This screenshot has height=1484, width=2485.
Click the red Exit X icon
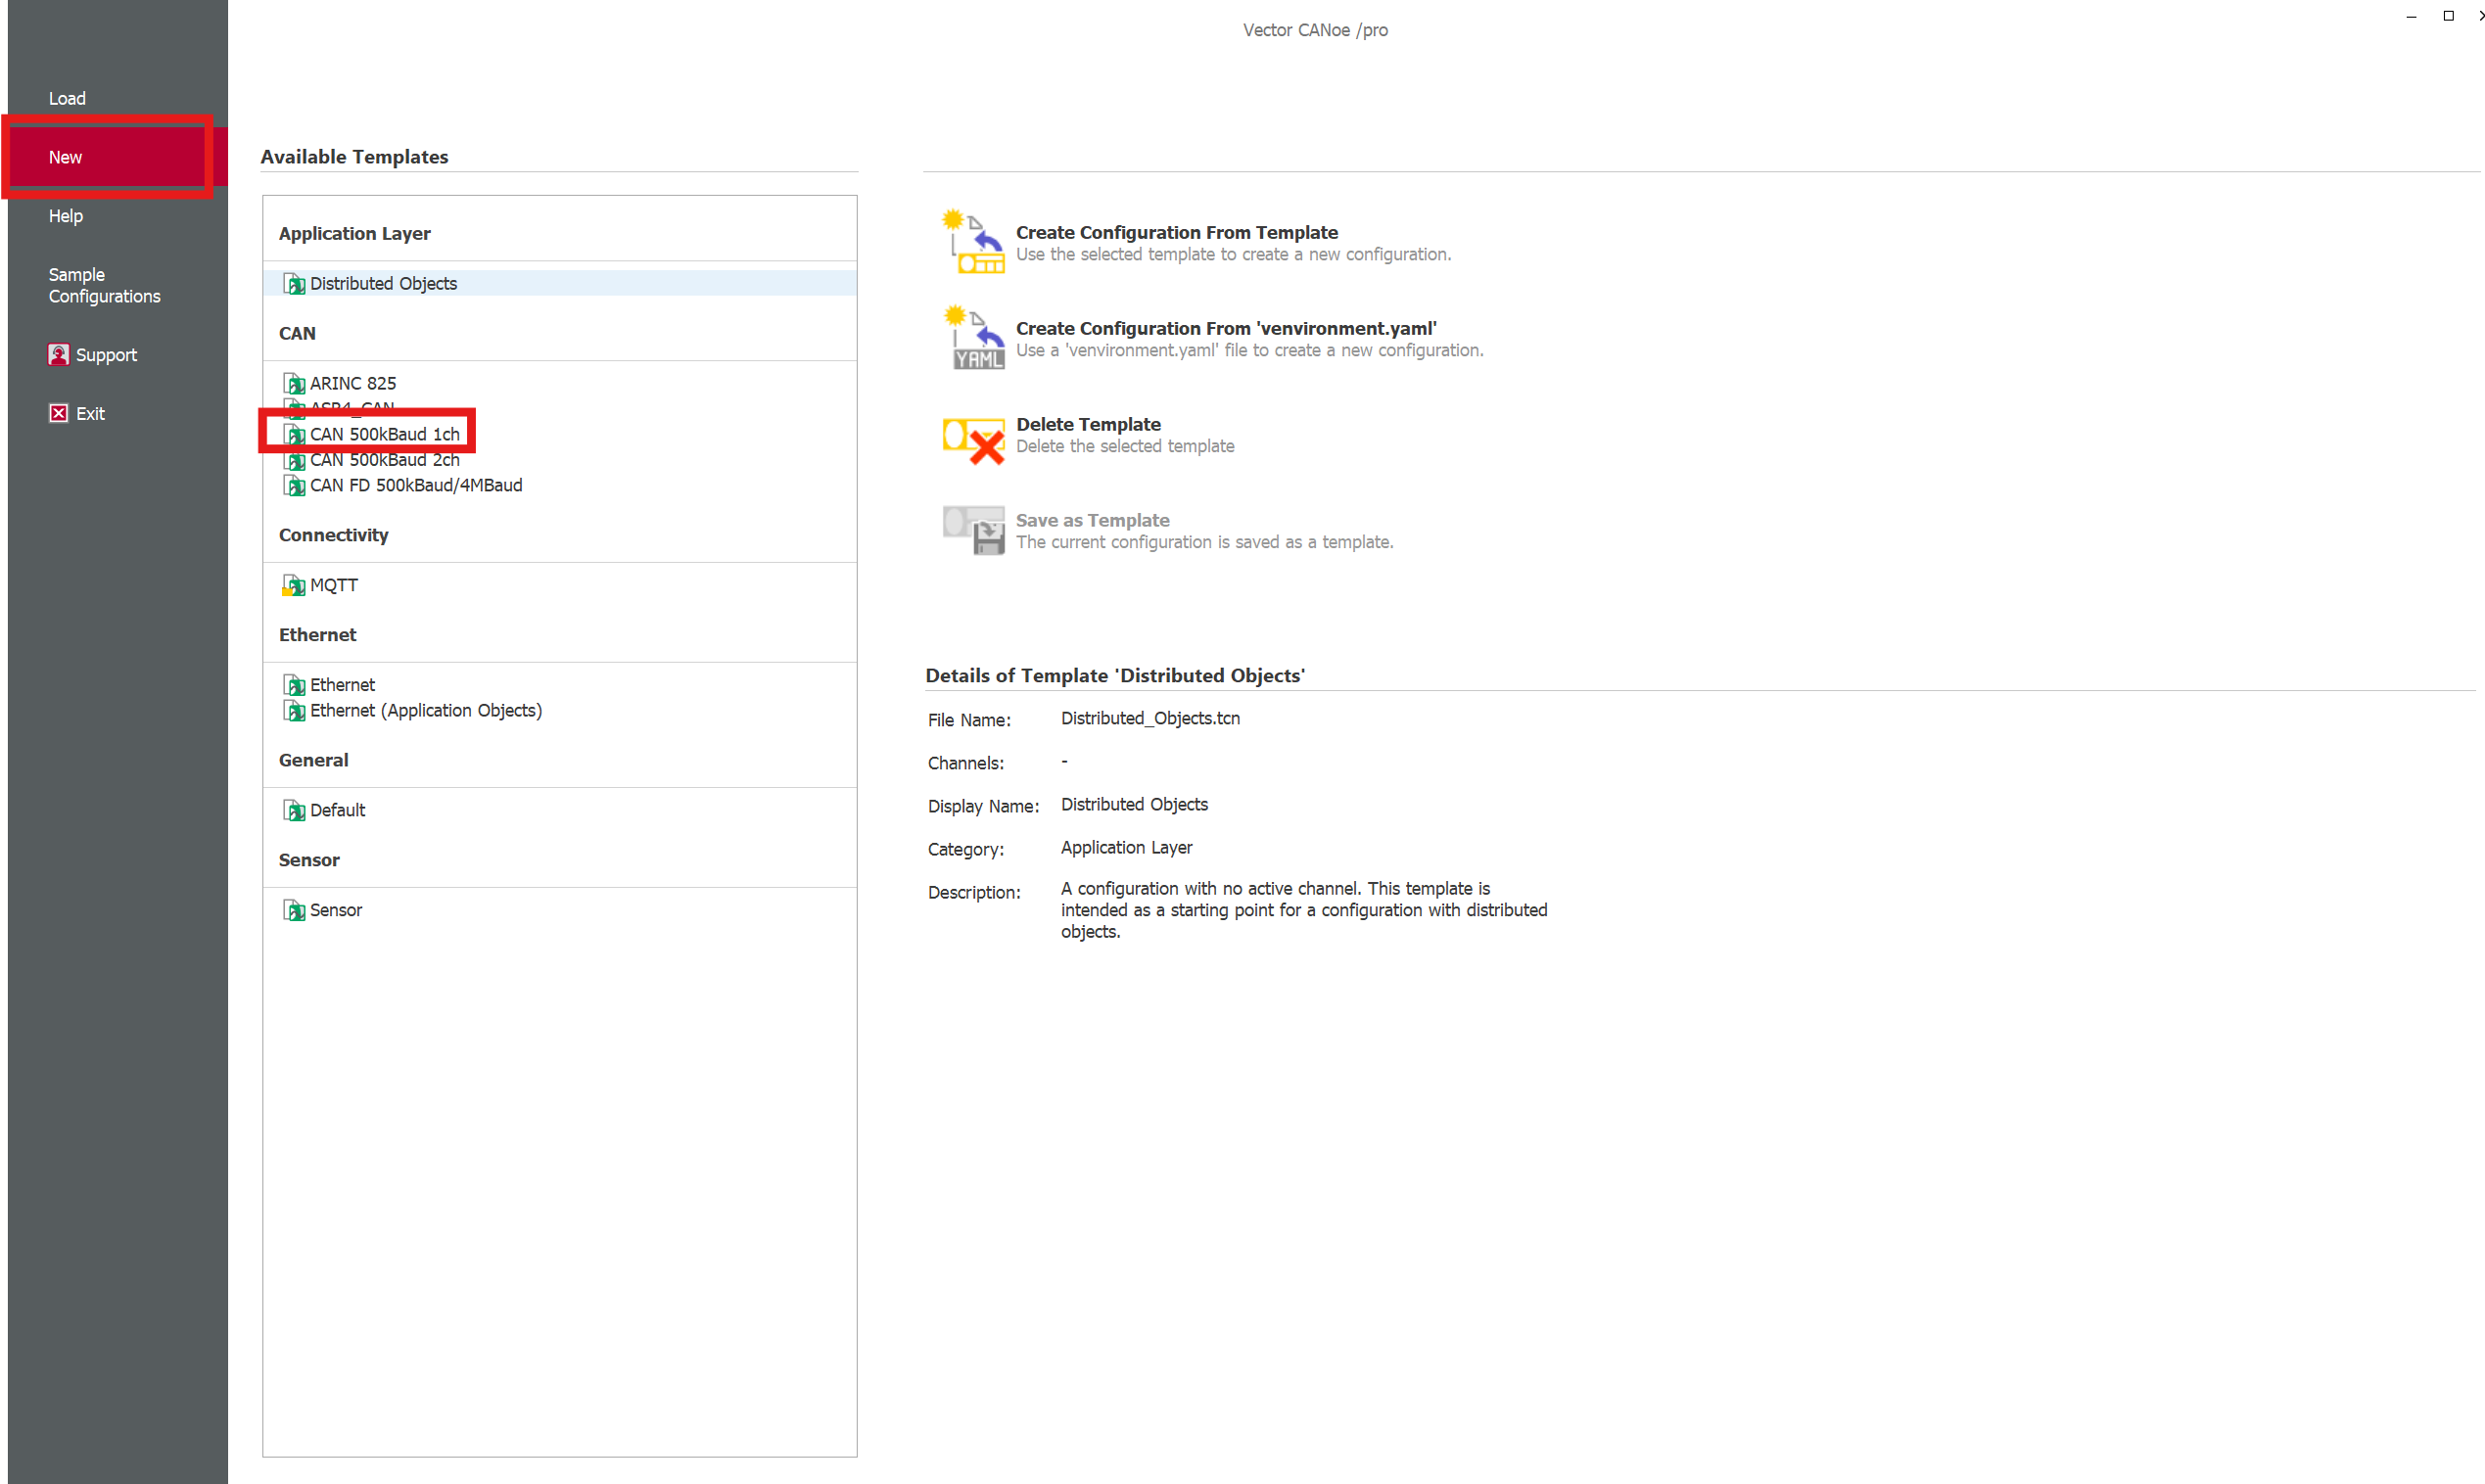coord(58,413)
